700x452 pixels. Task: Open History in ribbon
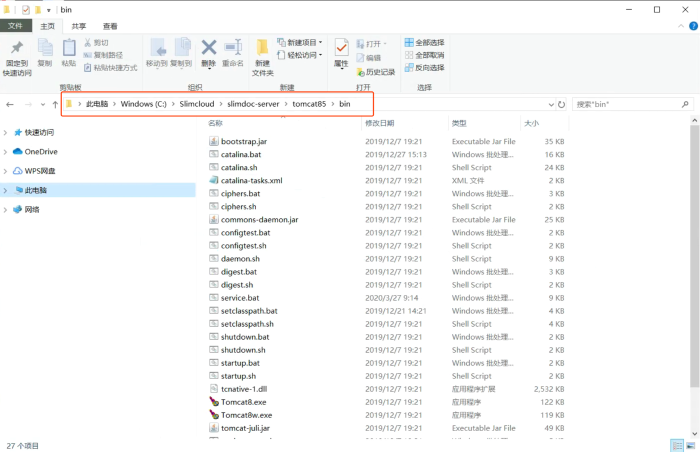click(x=376, y=72)
